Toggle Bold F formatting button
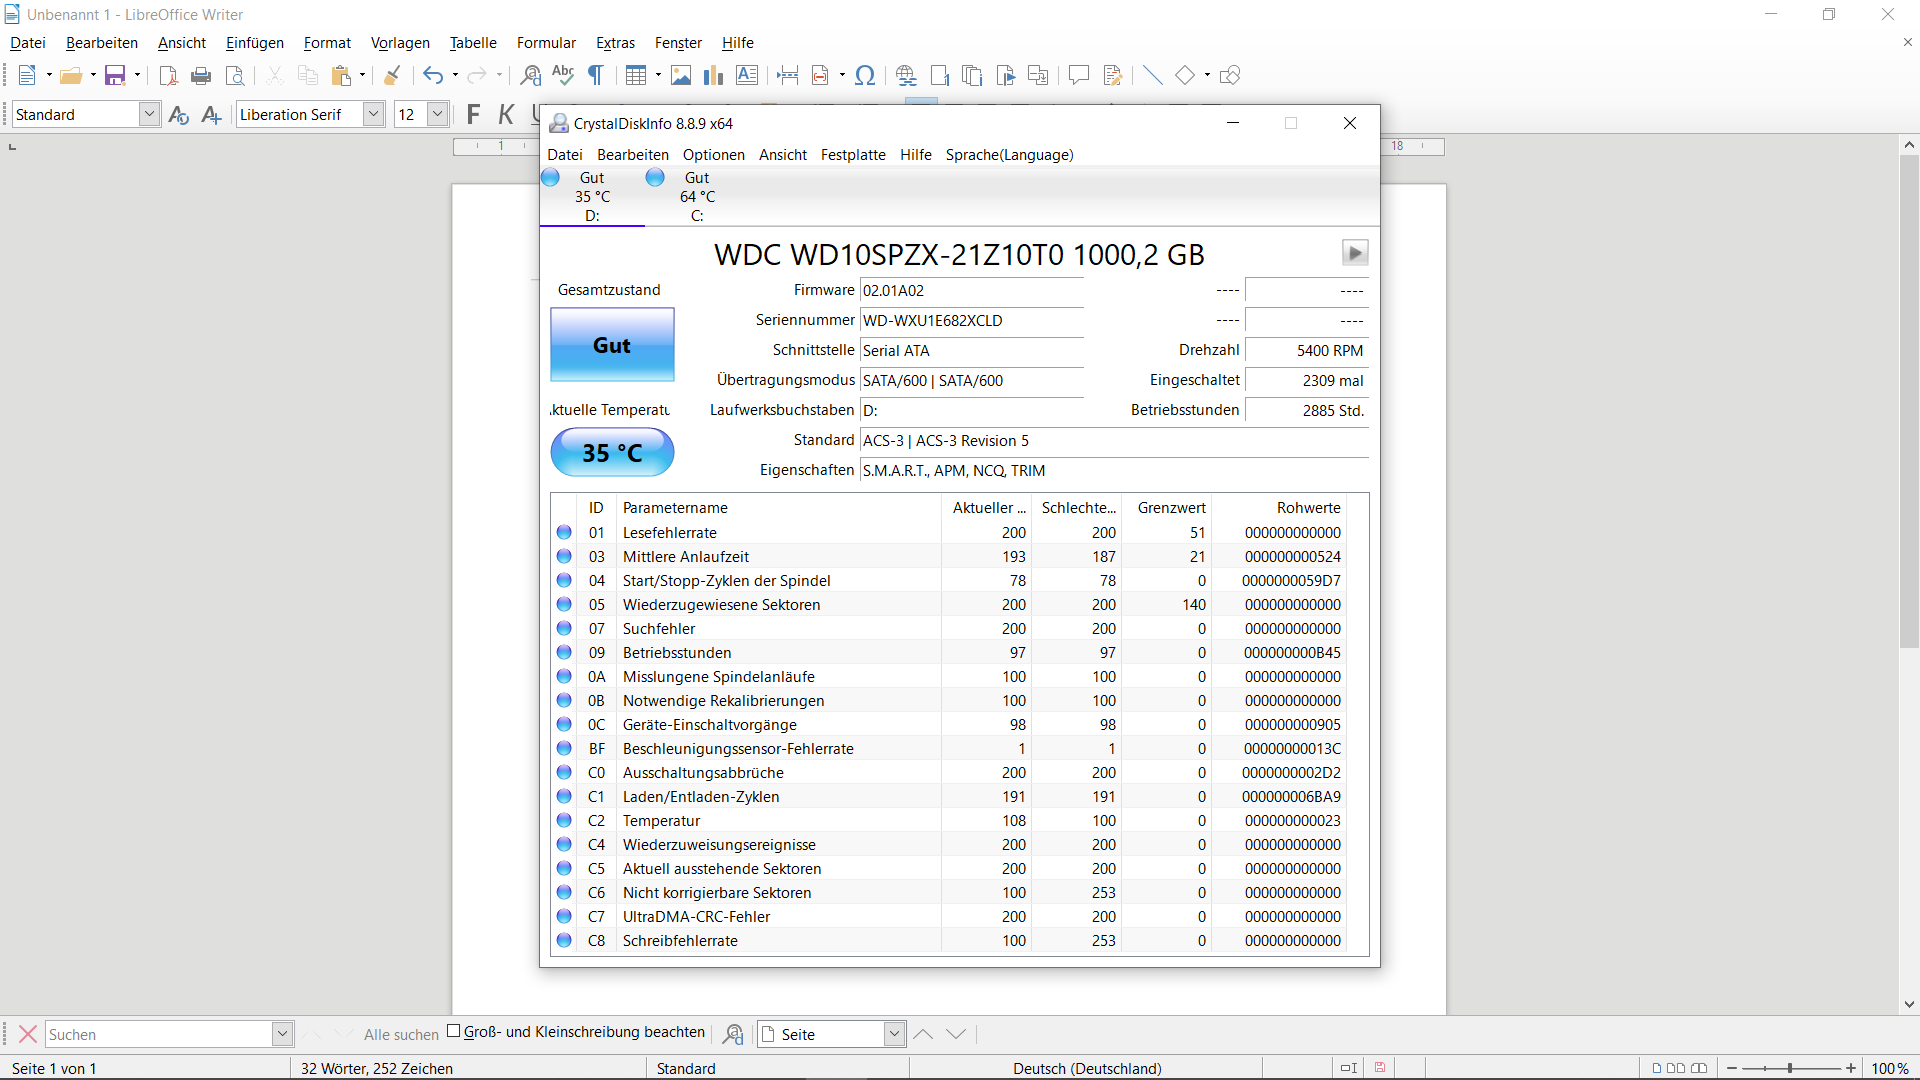Image resolution: width=1920 pixels, height=1080 pixels. 473,114
